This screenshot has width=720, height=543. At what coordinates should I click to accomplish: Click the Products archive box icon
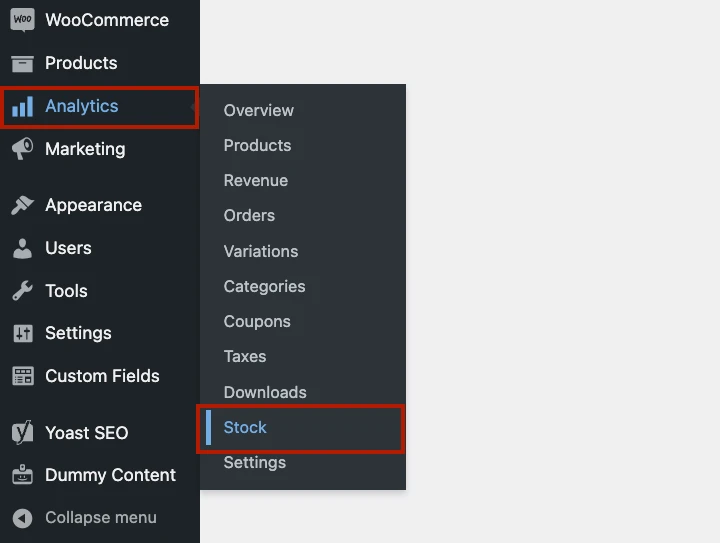22,63
